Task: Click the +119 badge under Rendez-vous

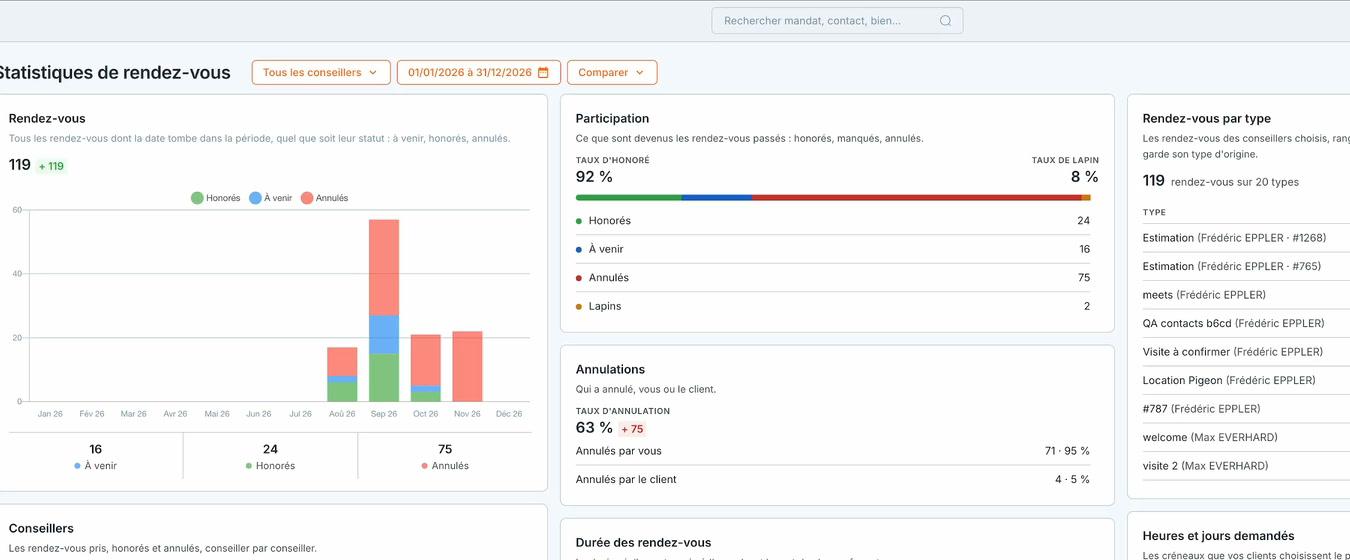Action: [50, 167]
